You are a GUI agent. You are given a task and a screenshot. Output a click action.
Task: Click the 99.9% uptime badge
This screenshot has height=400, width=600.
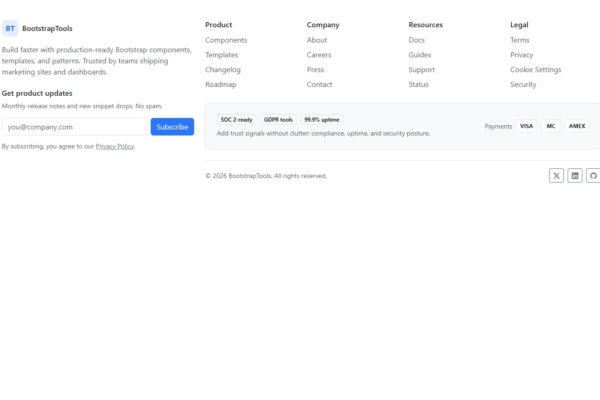[322, 119]
